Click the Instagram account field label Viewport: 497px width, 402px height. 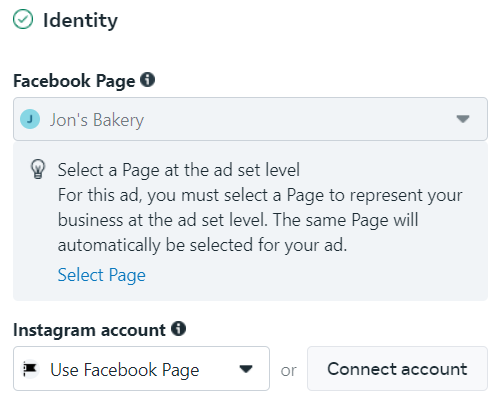89,330
